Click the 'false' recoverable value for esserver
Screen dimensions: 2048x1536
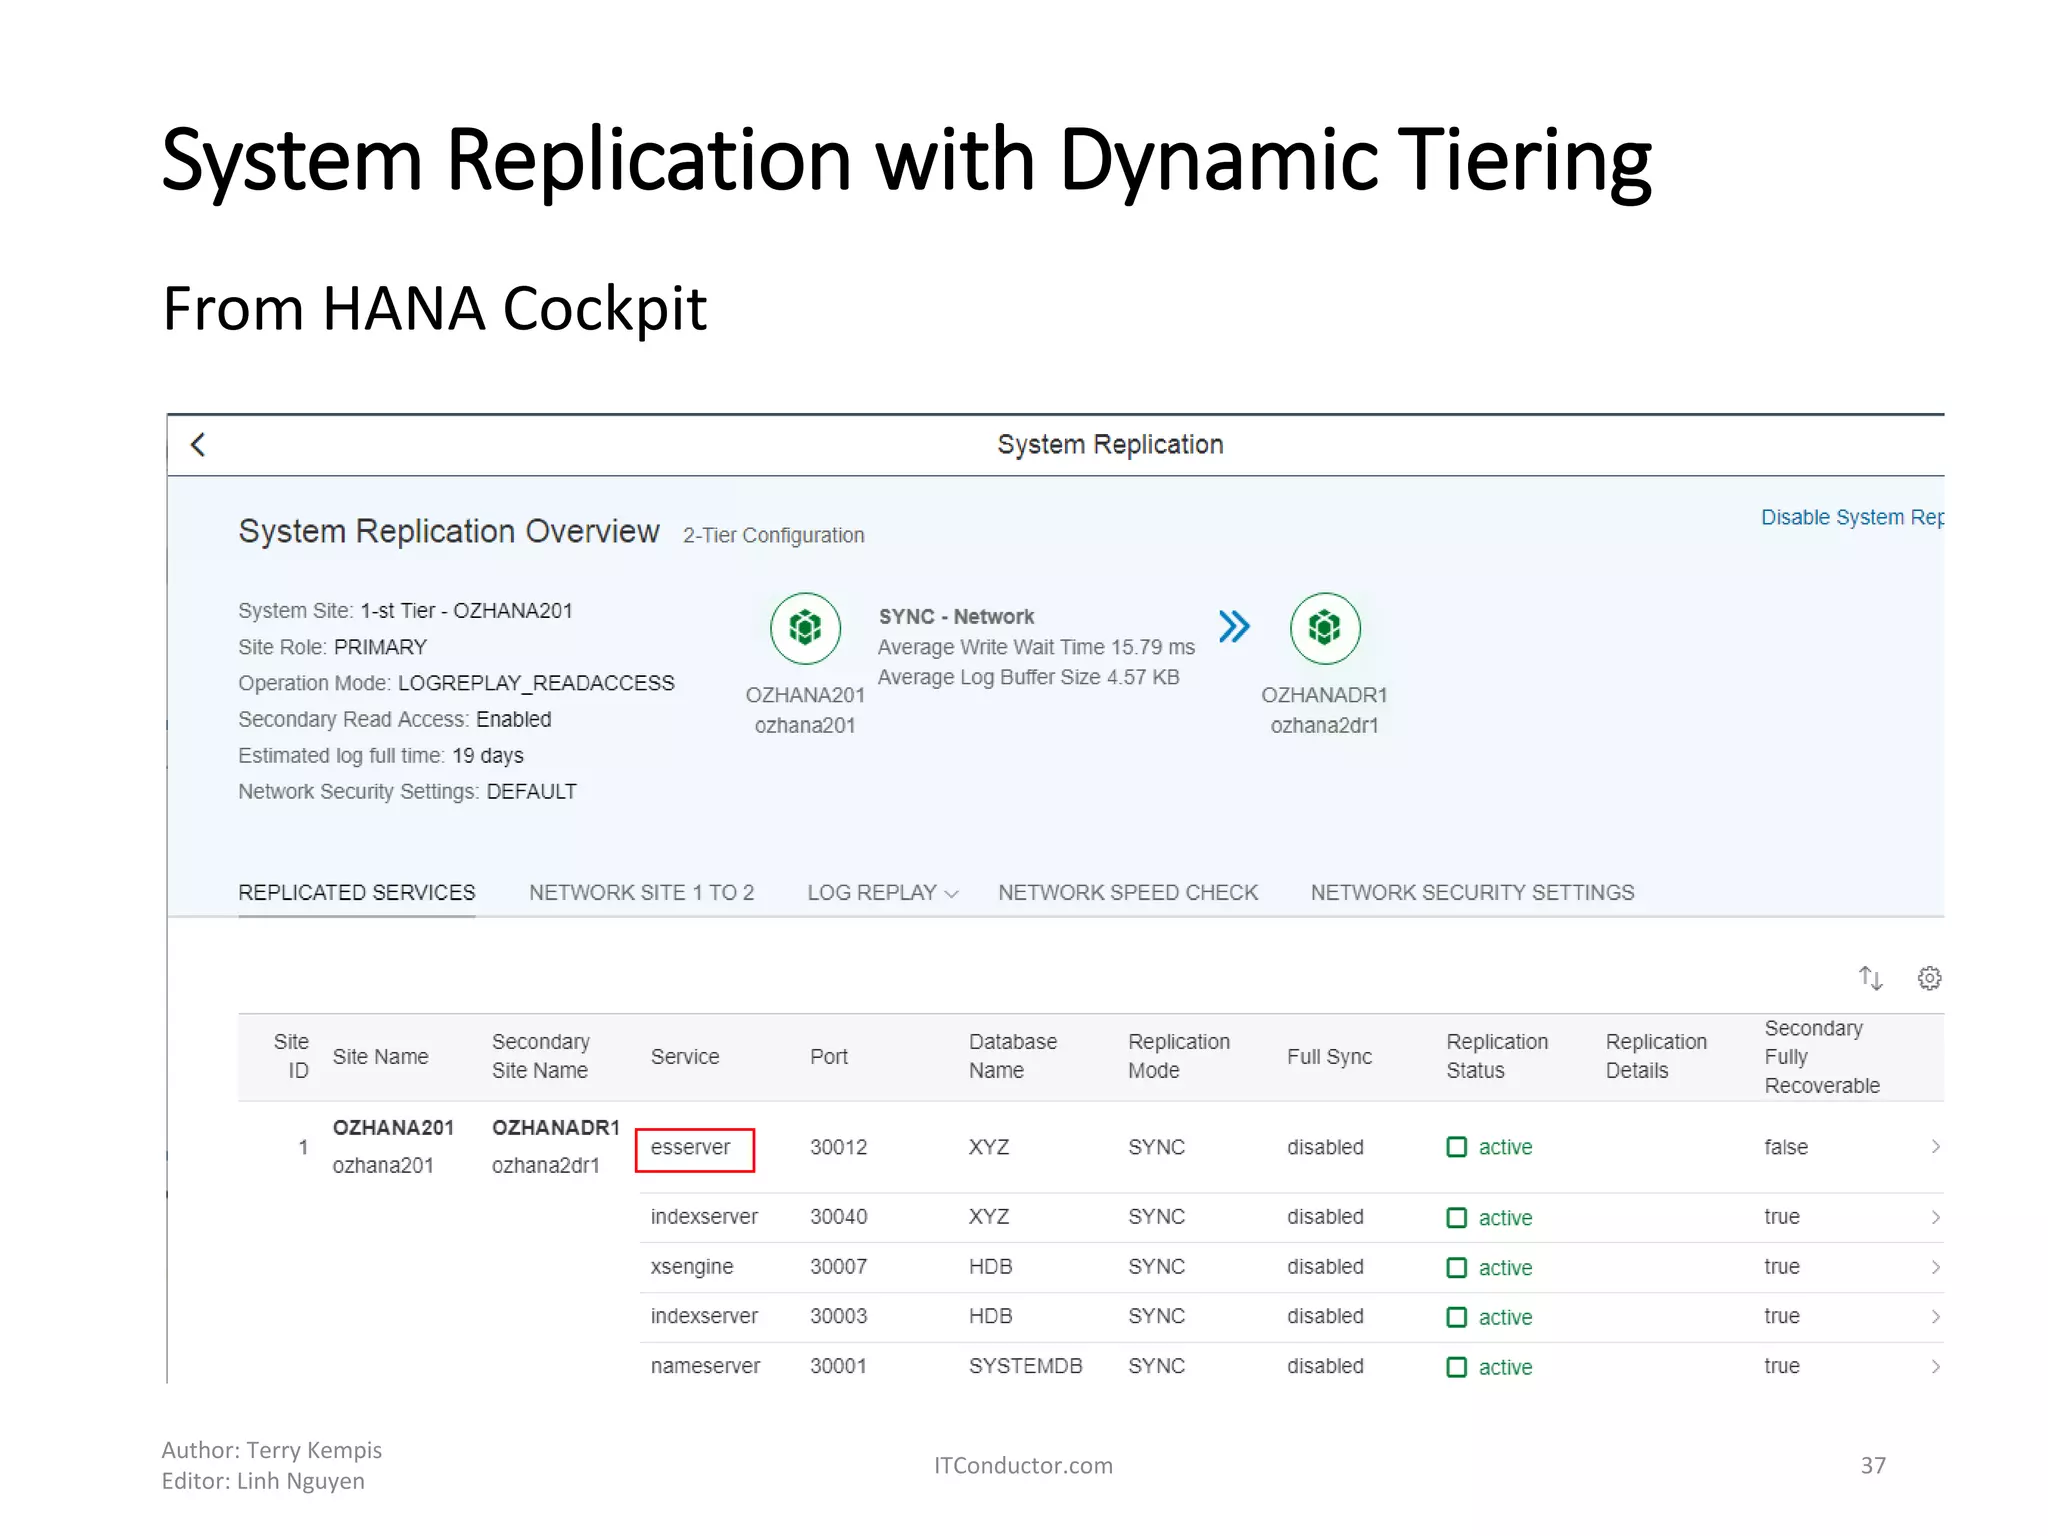(1786, 1147)
